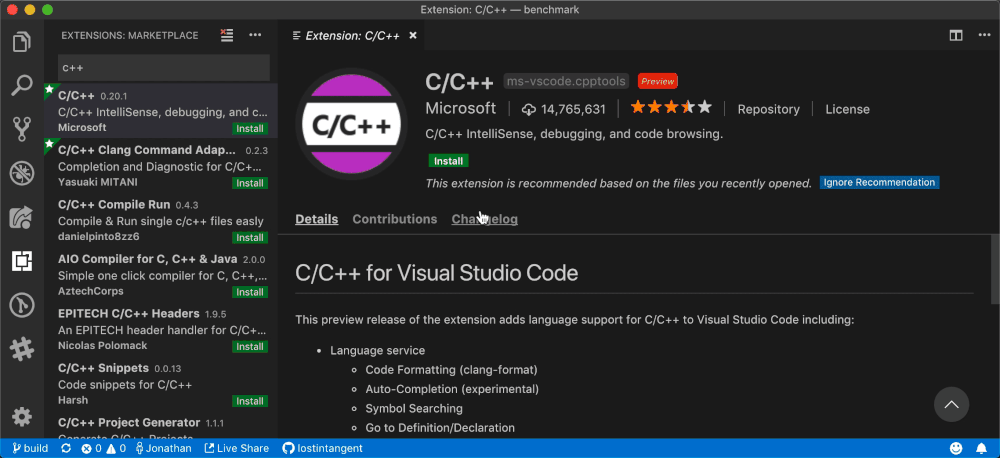The image size is (1000, 458).
Task: Click the Ignore Recommendation button
Action: point(879,183)
